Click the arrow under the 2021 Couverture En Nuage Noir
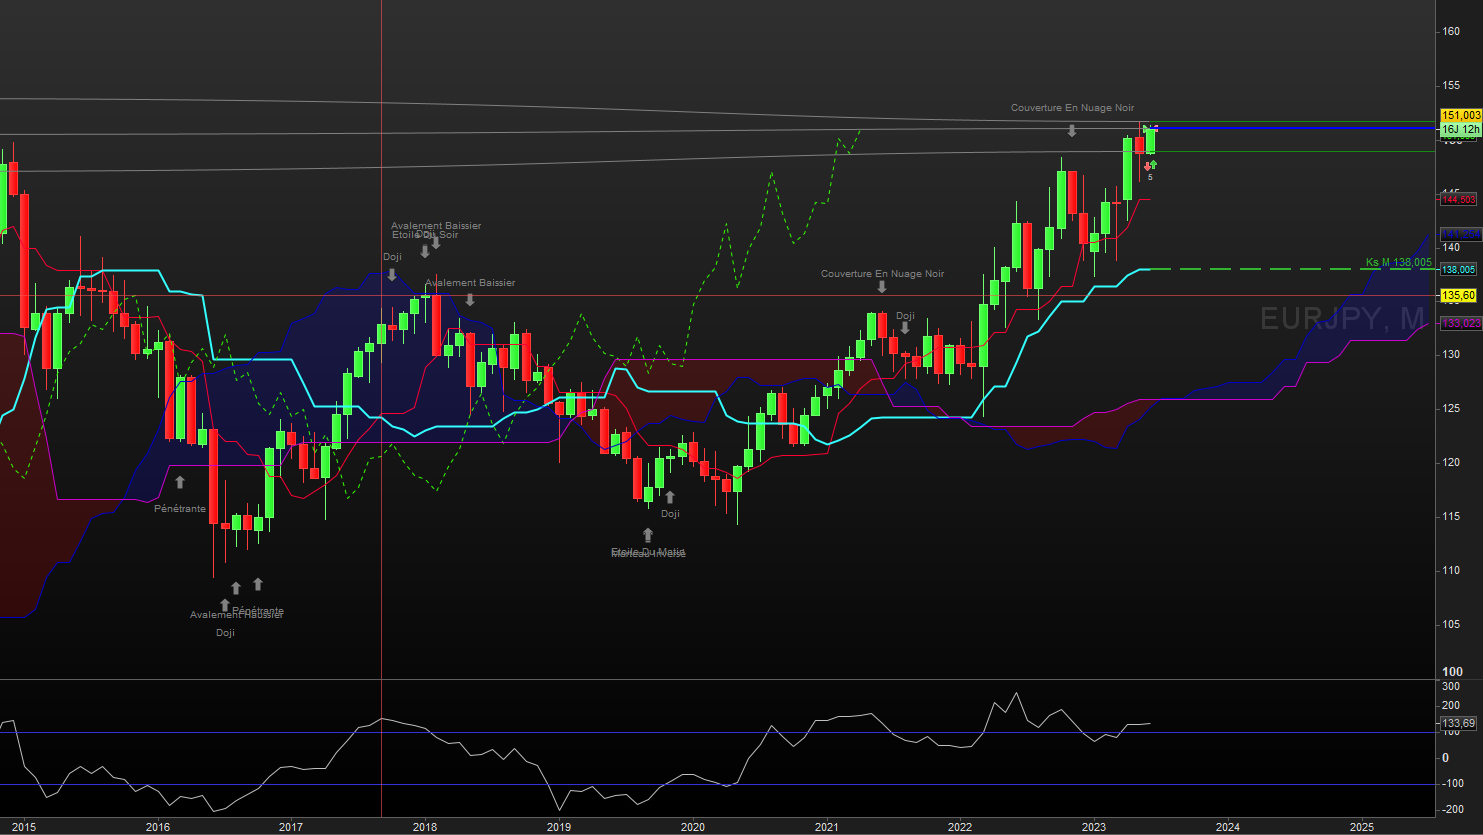 click(882, 287)
